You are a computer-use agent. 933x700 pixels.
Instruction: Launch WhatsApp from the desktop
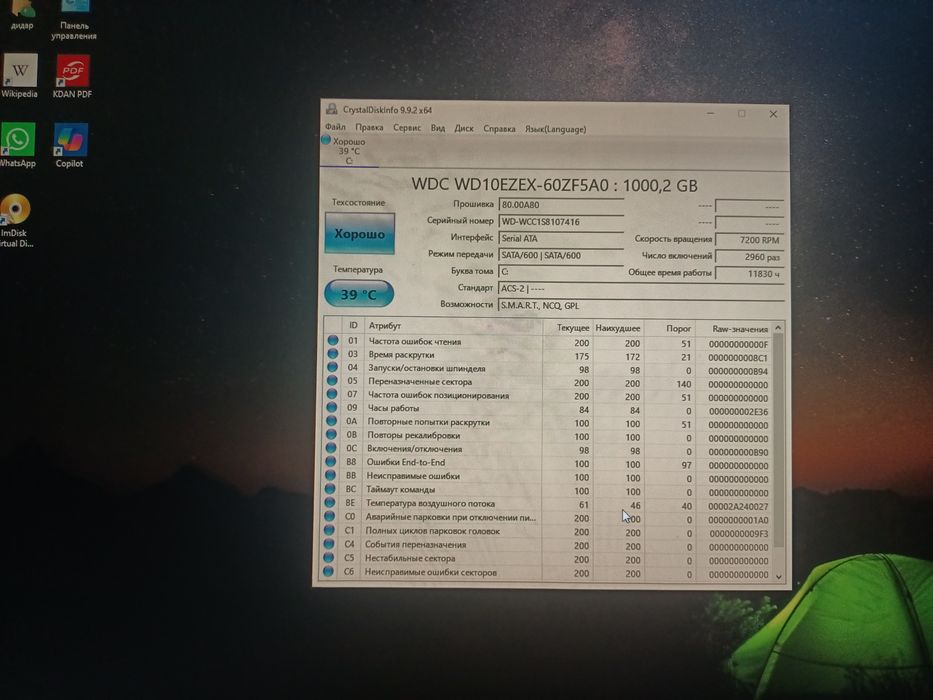click(17, 145)
